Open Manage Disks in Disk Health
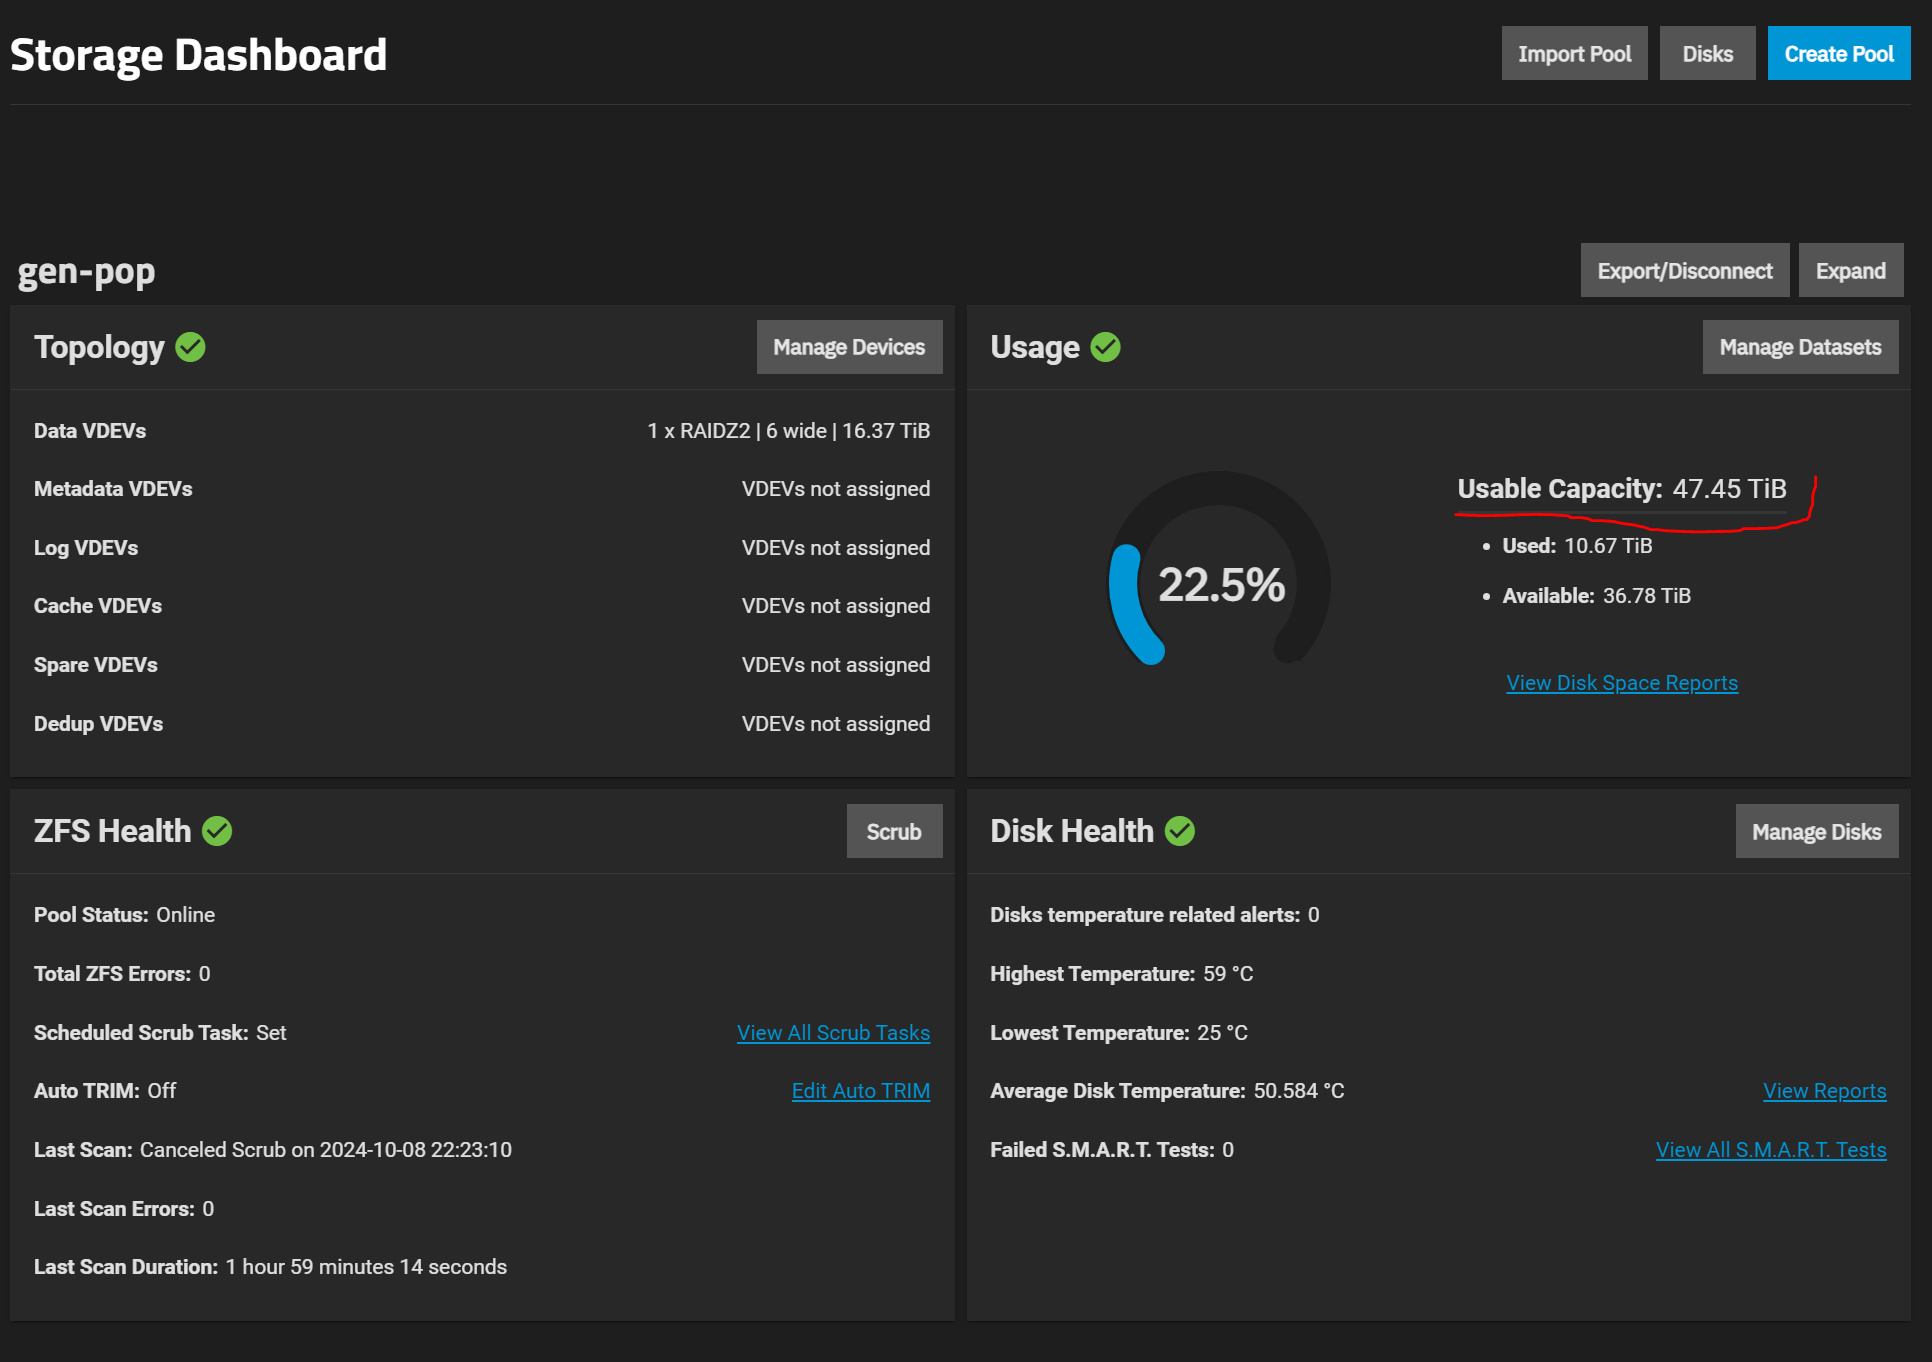Image resolution: width=1932 pixels, height=1362 pixels. (1817, 831)
